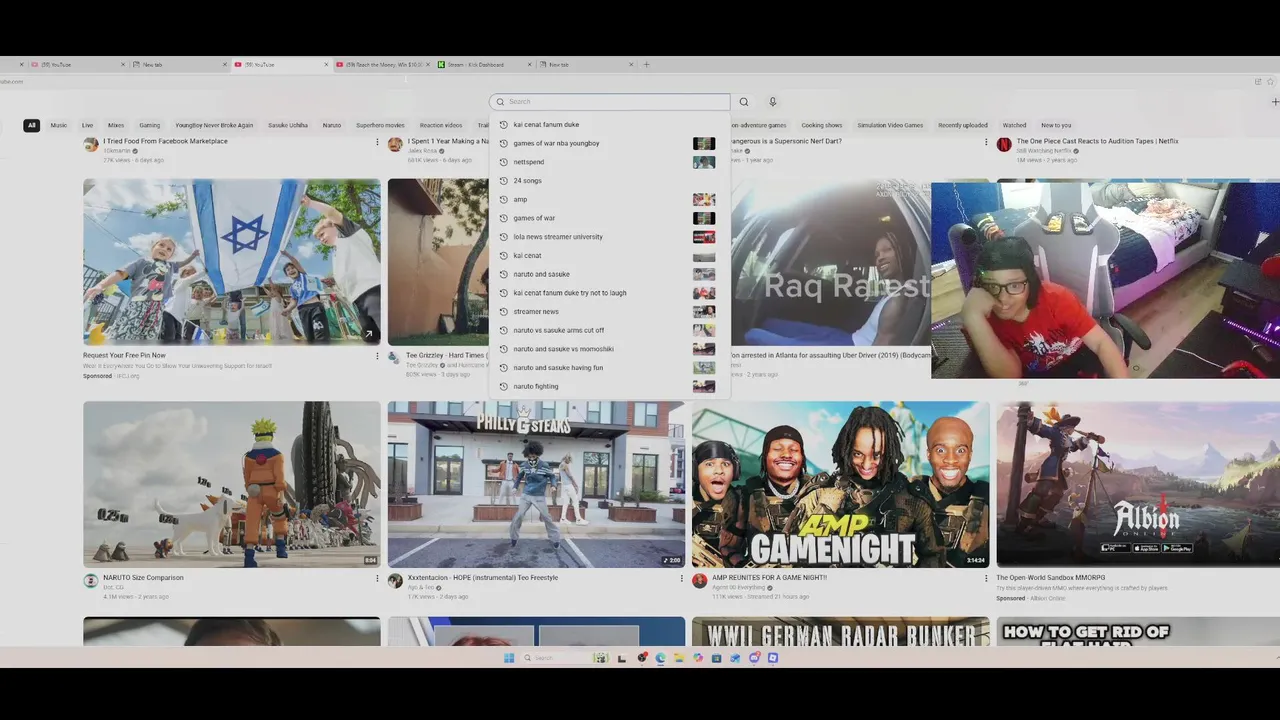Select the 'Live' filter chip
Screen dimensions: 1280x720
pyautogui.click(x=88, y=125)
